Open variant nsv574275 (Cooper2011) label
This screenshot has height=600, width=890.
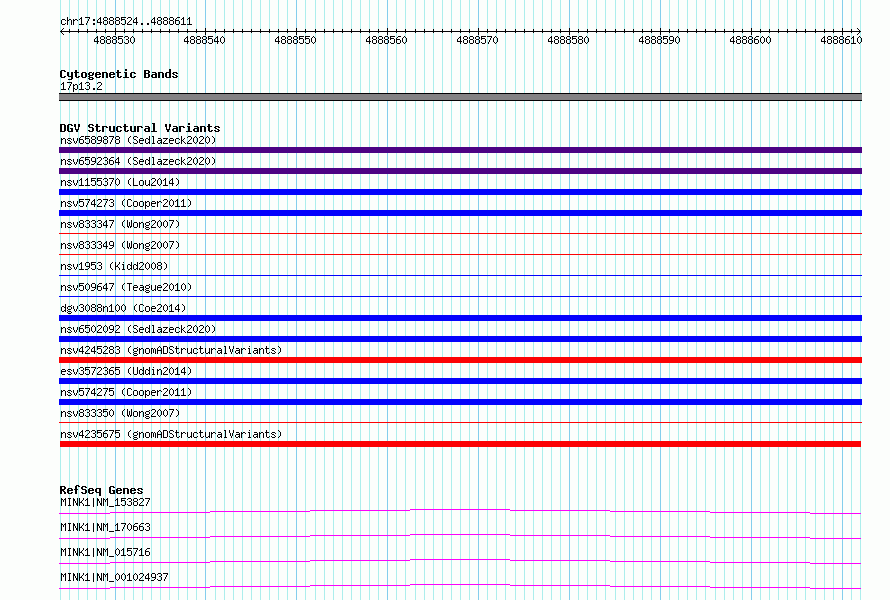[x=126, y=392]
